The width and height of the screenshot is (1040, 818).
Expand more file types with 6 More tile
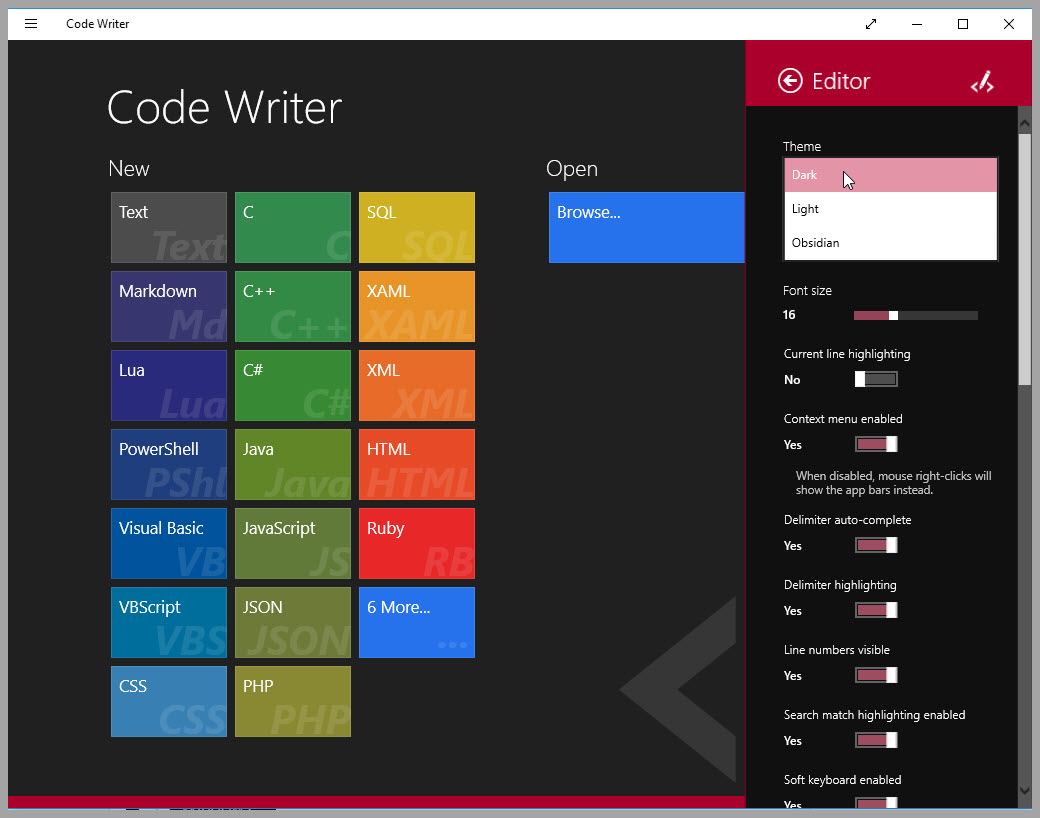416,622
